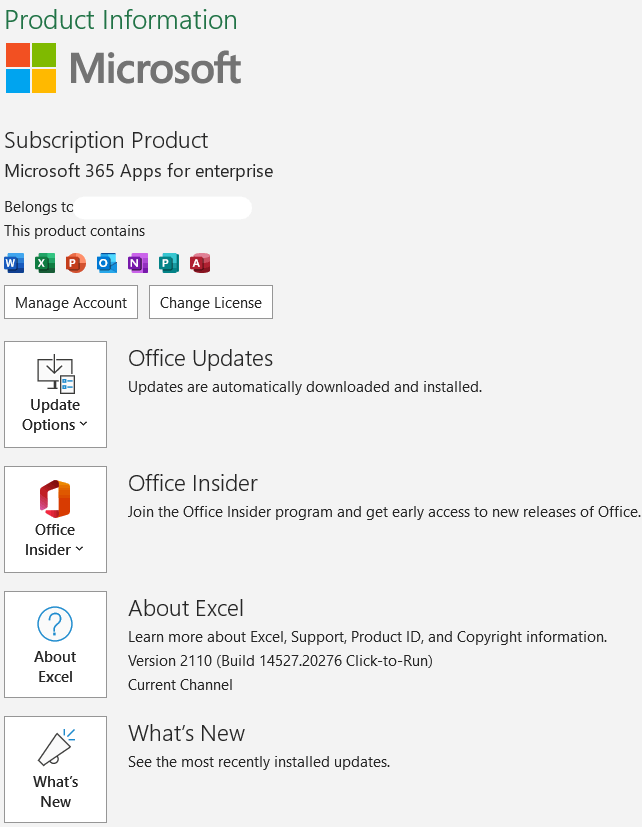
Task: Click the Microsoft four-color logo
Action: [31, 68]
